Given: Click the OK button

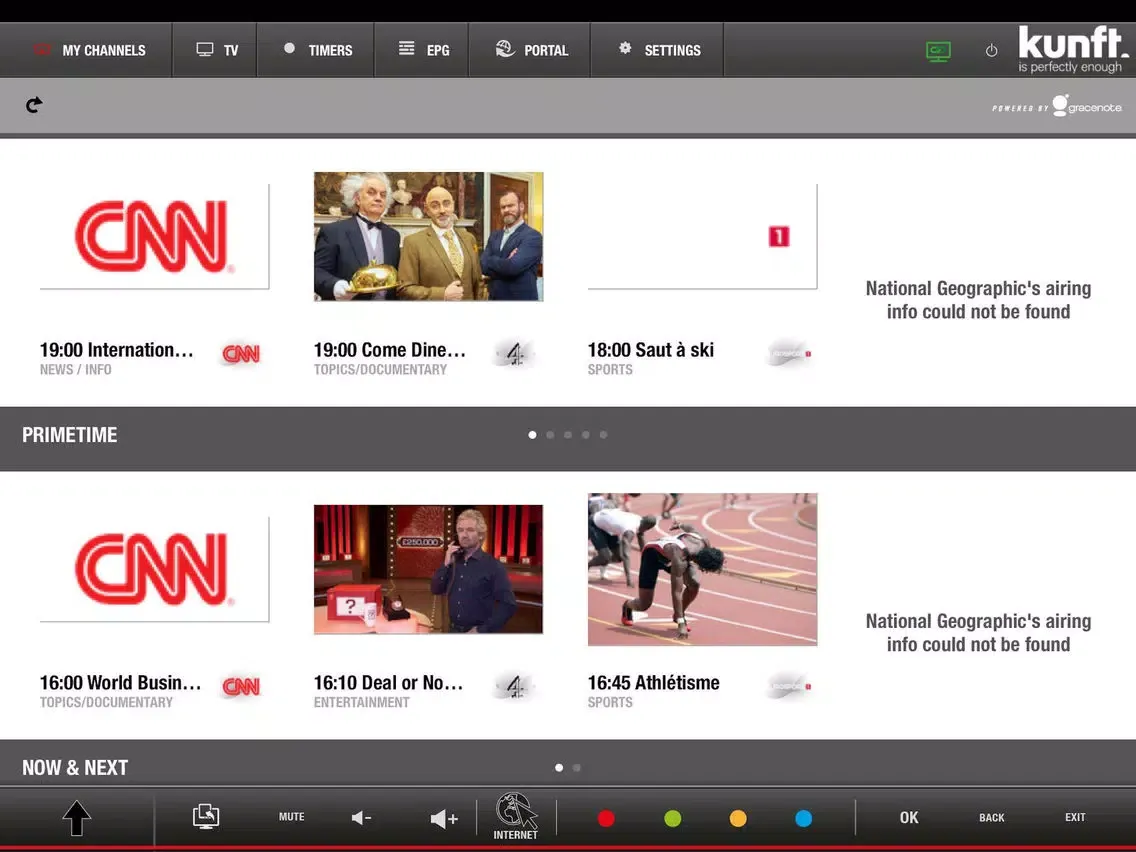Looking at the screenshot, I should [909, 817].
